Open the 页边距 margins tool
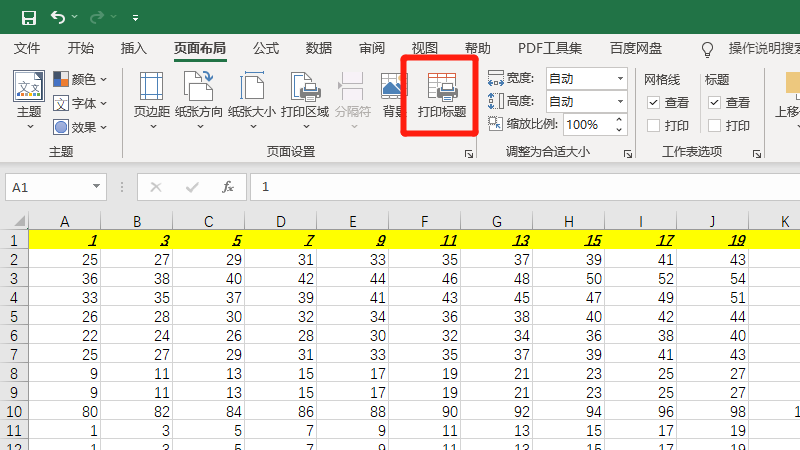Viewport: 800px width, 450px height. (x=152, y=95)
